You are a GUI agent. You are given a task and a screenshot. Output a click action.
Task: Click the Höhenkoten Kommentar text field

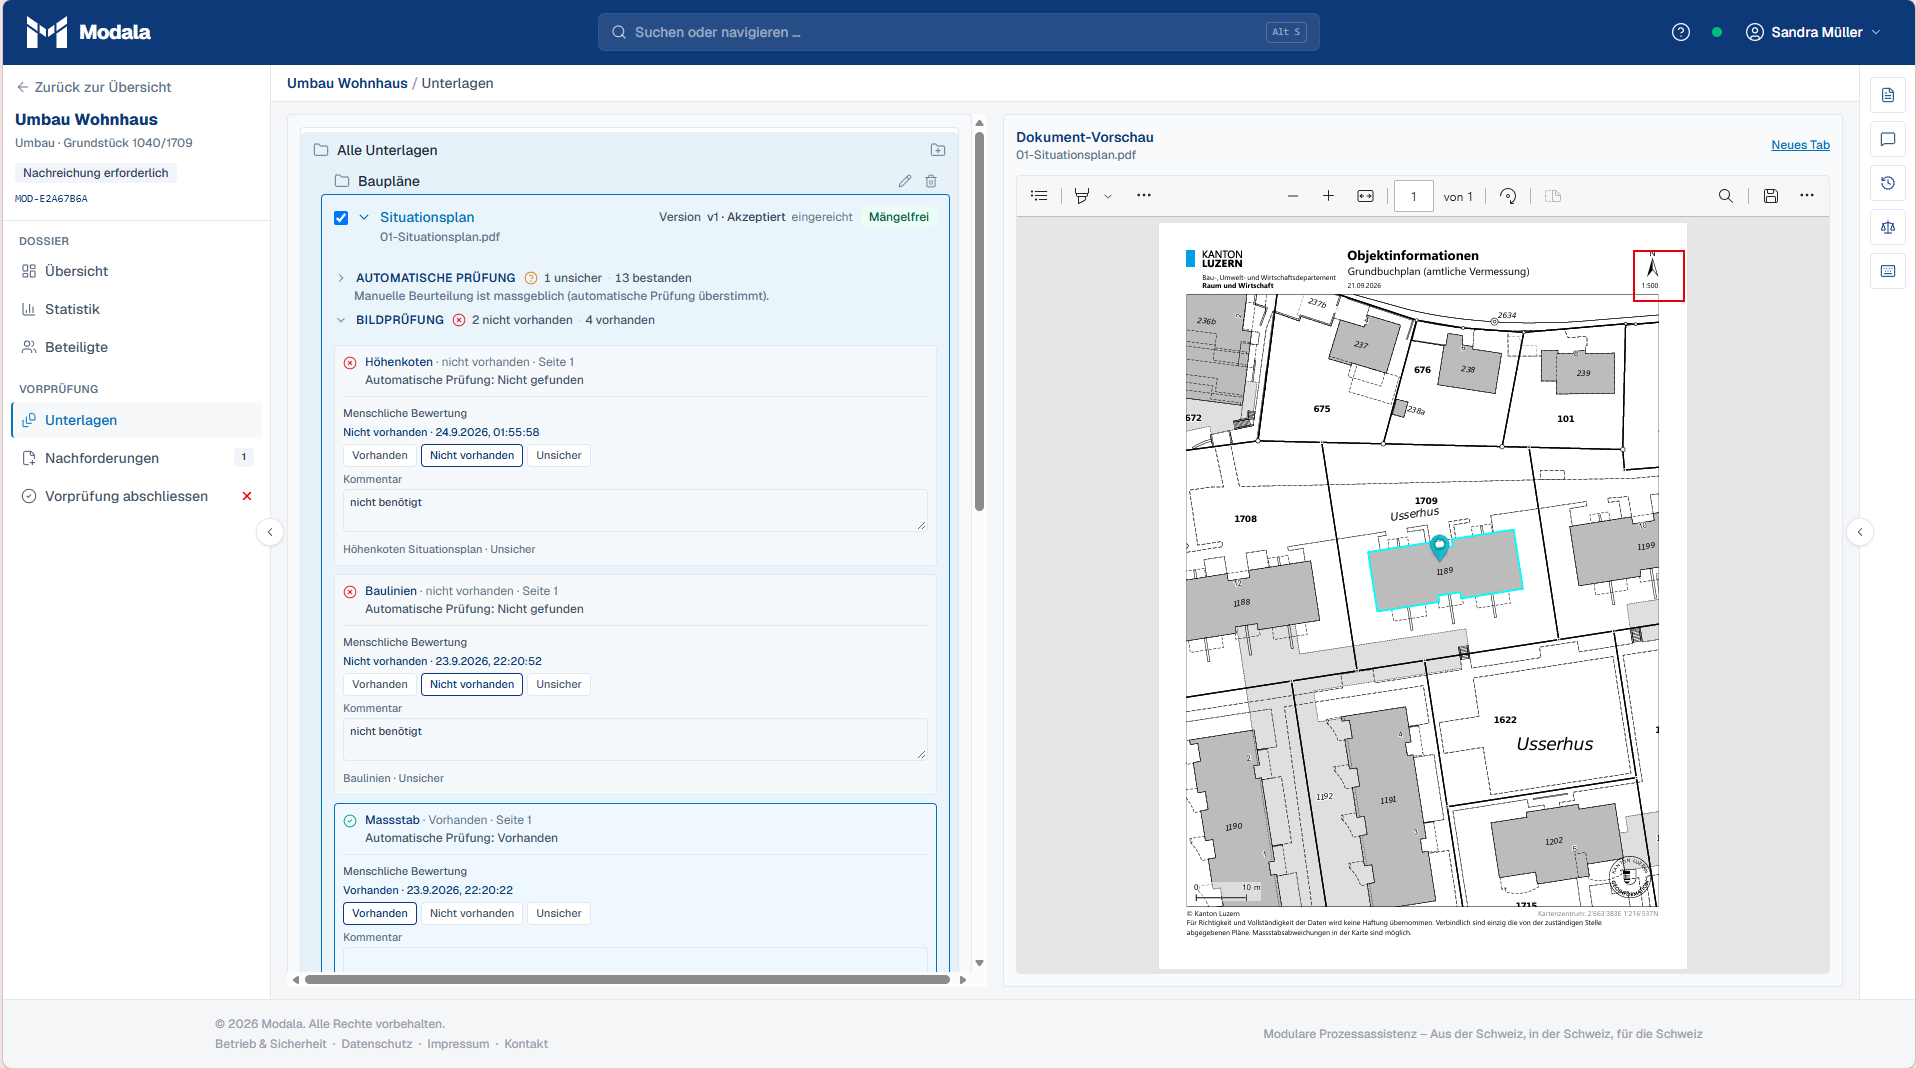635,511
